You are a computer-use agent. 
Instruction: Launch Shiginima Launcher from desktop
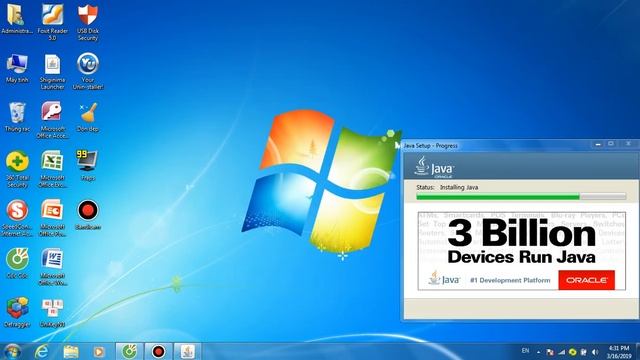tap(52, 71)
